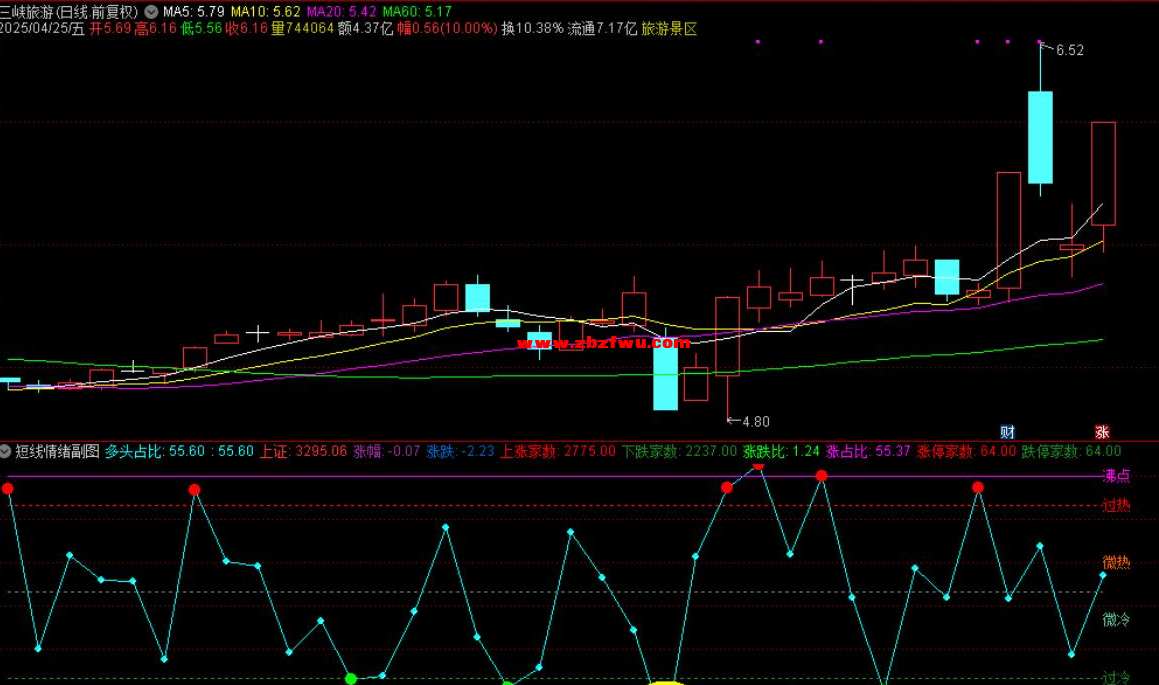Select the large cyan candle above 4.80 low
This screenshot has width=1159, height=685.
point(665,374)
